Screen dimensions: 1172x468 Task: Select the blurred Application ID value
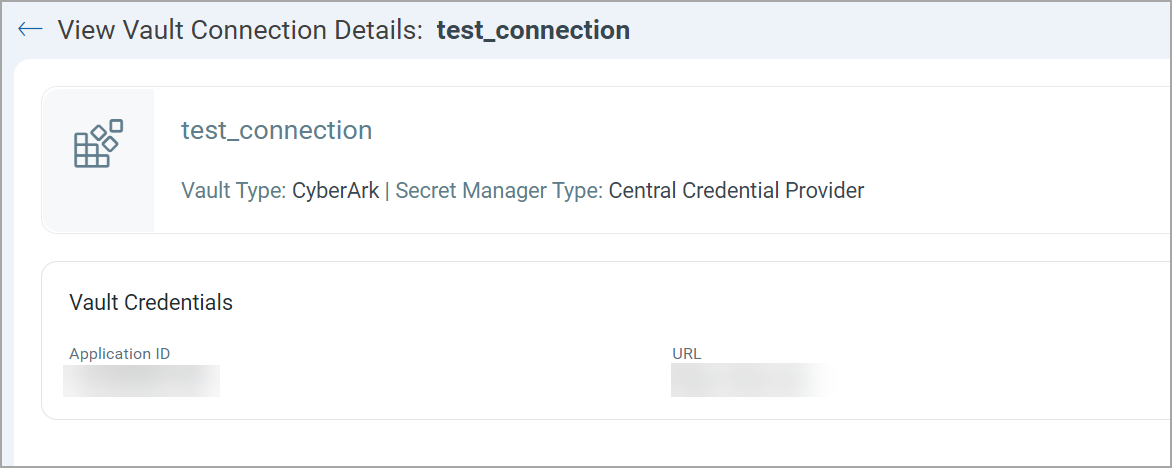[x=141, y=381]
